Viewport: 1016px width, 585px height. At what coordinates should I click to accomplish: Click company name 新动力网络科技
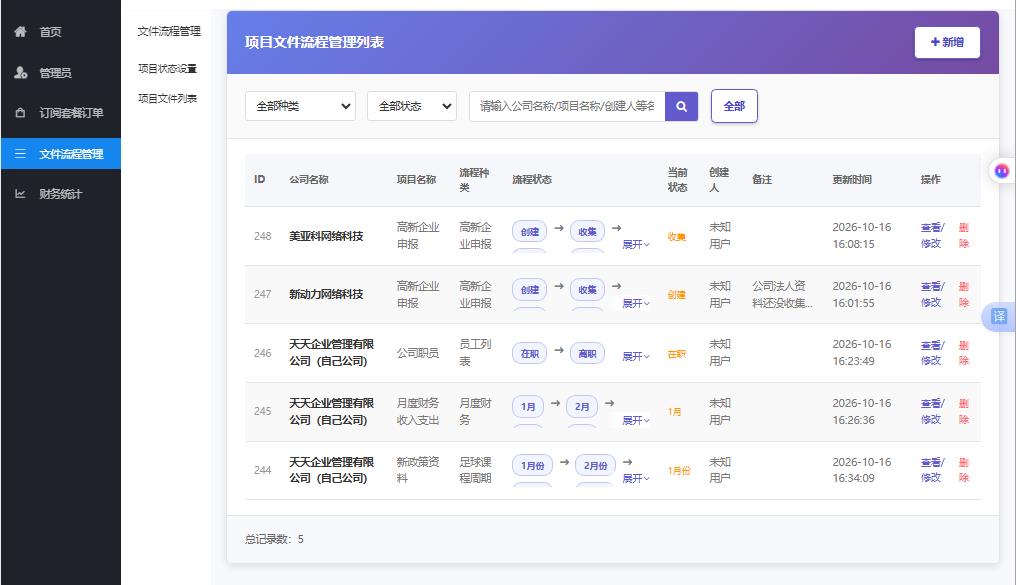[326, 295]
